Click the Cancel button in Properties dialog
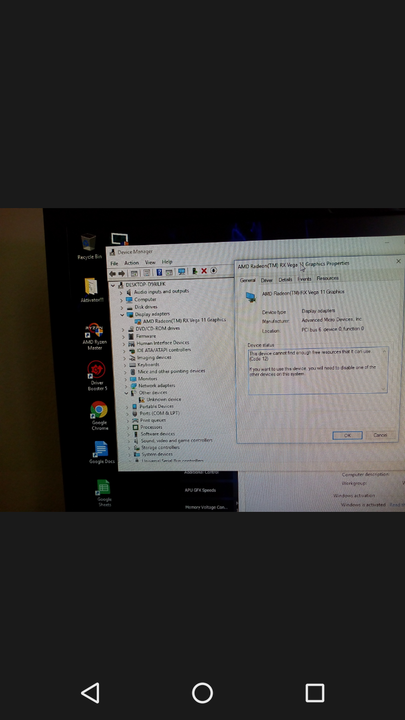Screen dimensions: 405x720 [381, 435]
